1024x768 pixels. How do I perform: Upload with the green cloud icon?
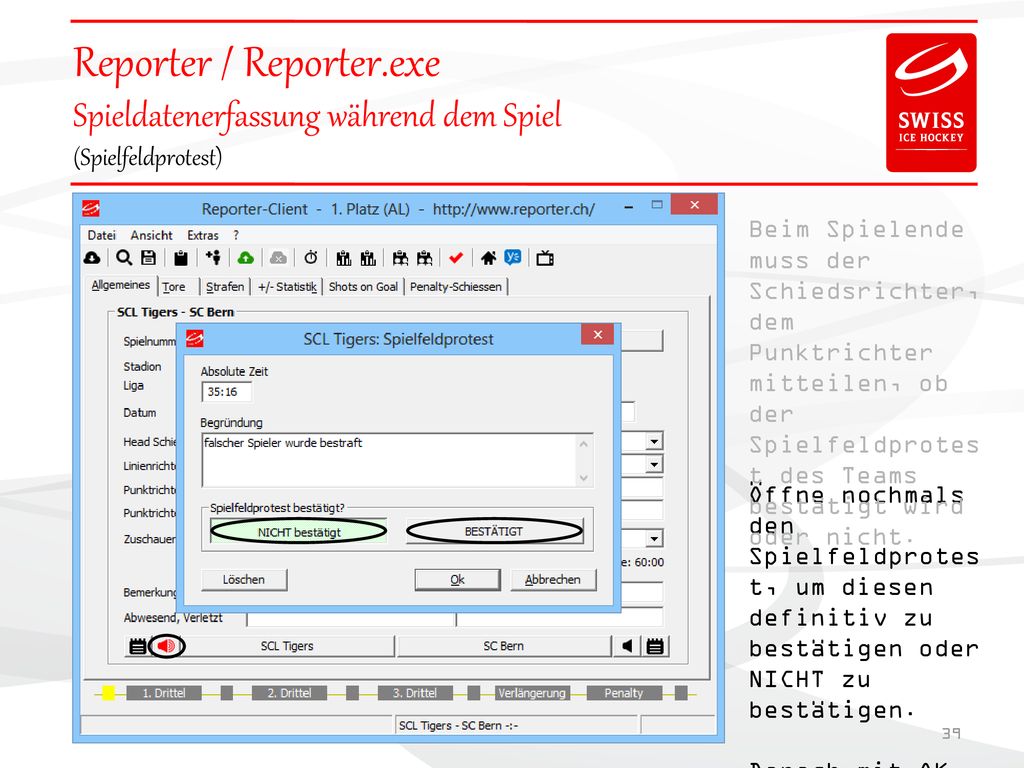point(246,259)
